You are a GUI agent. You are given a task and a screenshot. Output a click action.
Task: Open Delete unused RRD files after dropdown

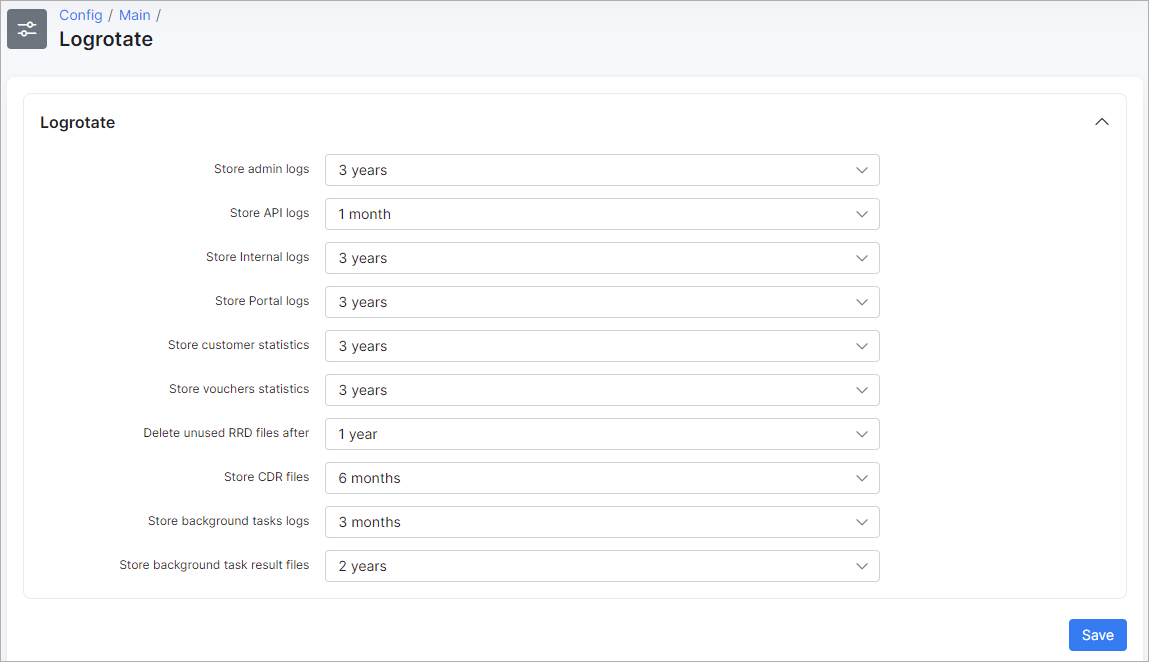pos(602,434)
